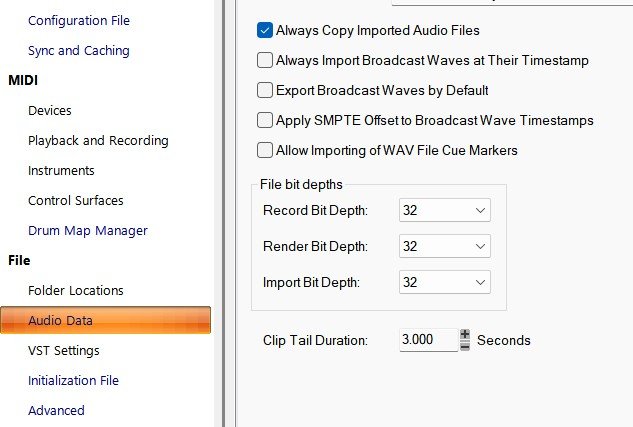Open the Drum Map Manager page
The width and height of the screenshot is (633, 427).
[87, 230]
